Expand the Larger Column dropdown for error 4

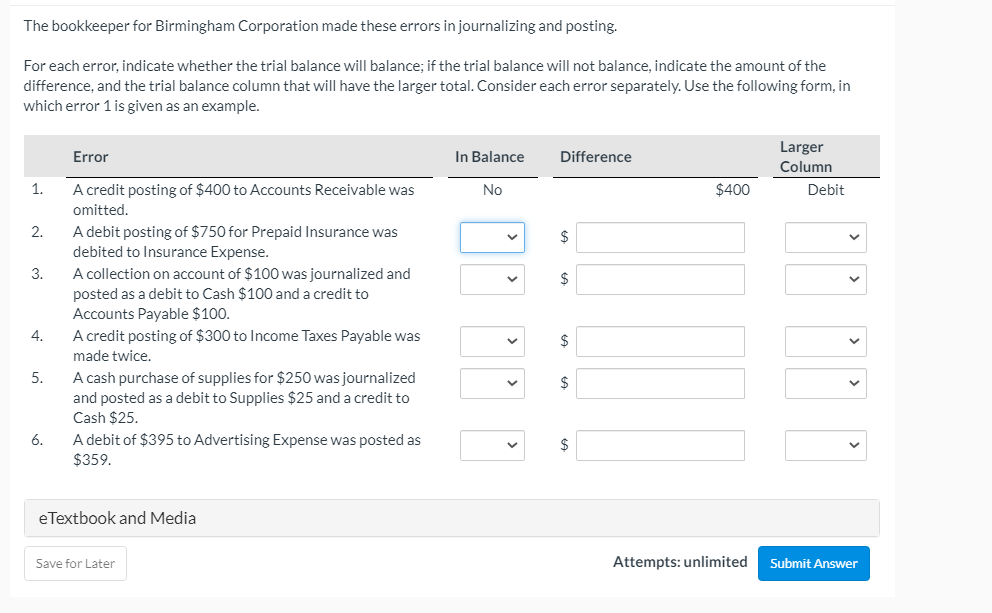(825, 341)
